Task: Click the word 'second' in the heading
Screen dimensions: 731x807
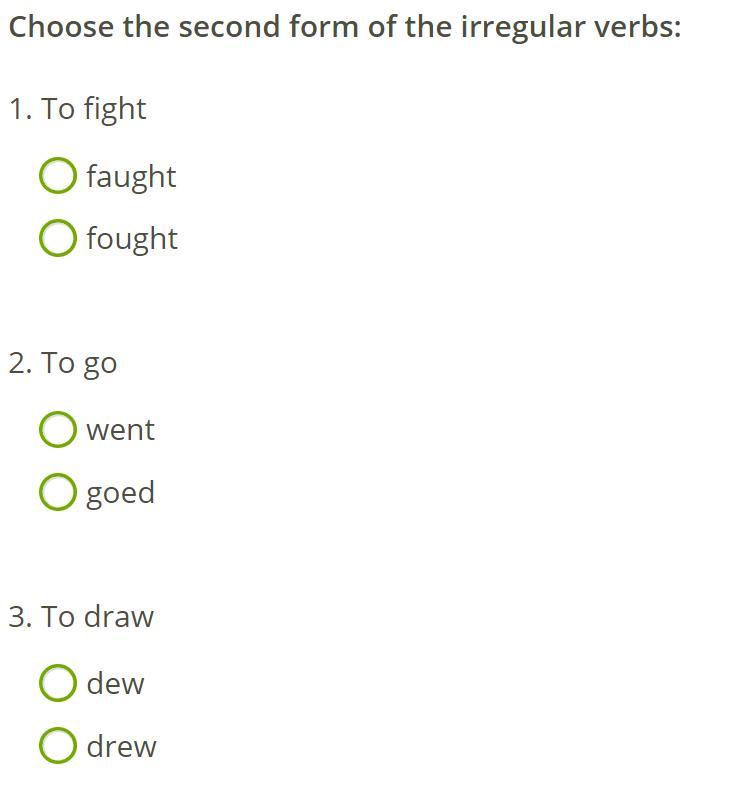Action: [229, 26]
